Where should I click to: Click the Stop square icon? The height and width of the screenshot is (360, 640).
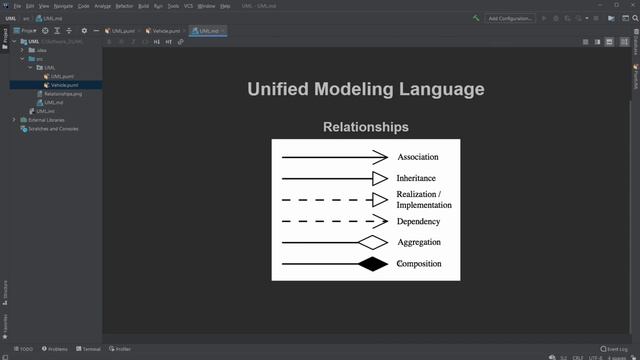596,18
